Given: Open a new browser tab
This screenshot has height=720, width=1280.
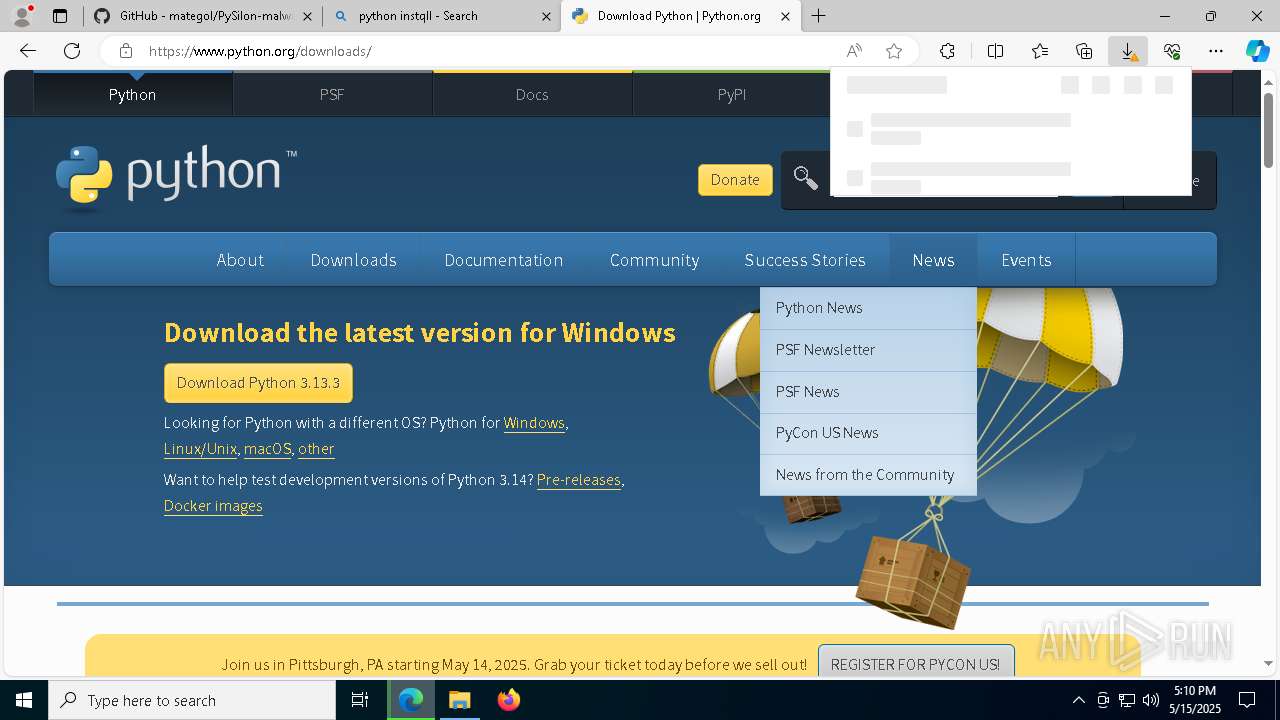Looking at the screenshot, I should pyautogui.click(x=818, y=16).
